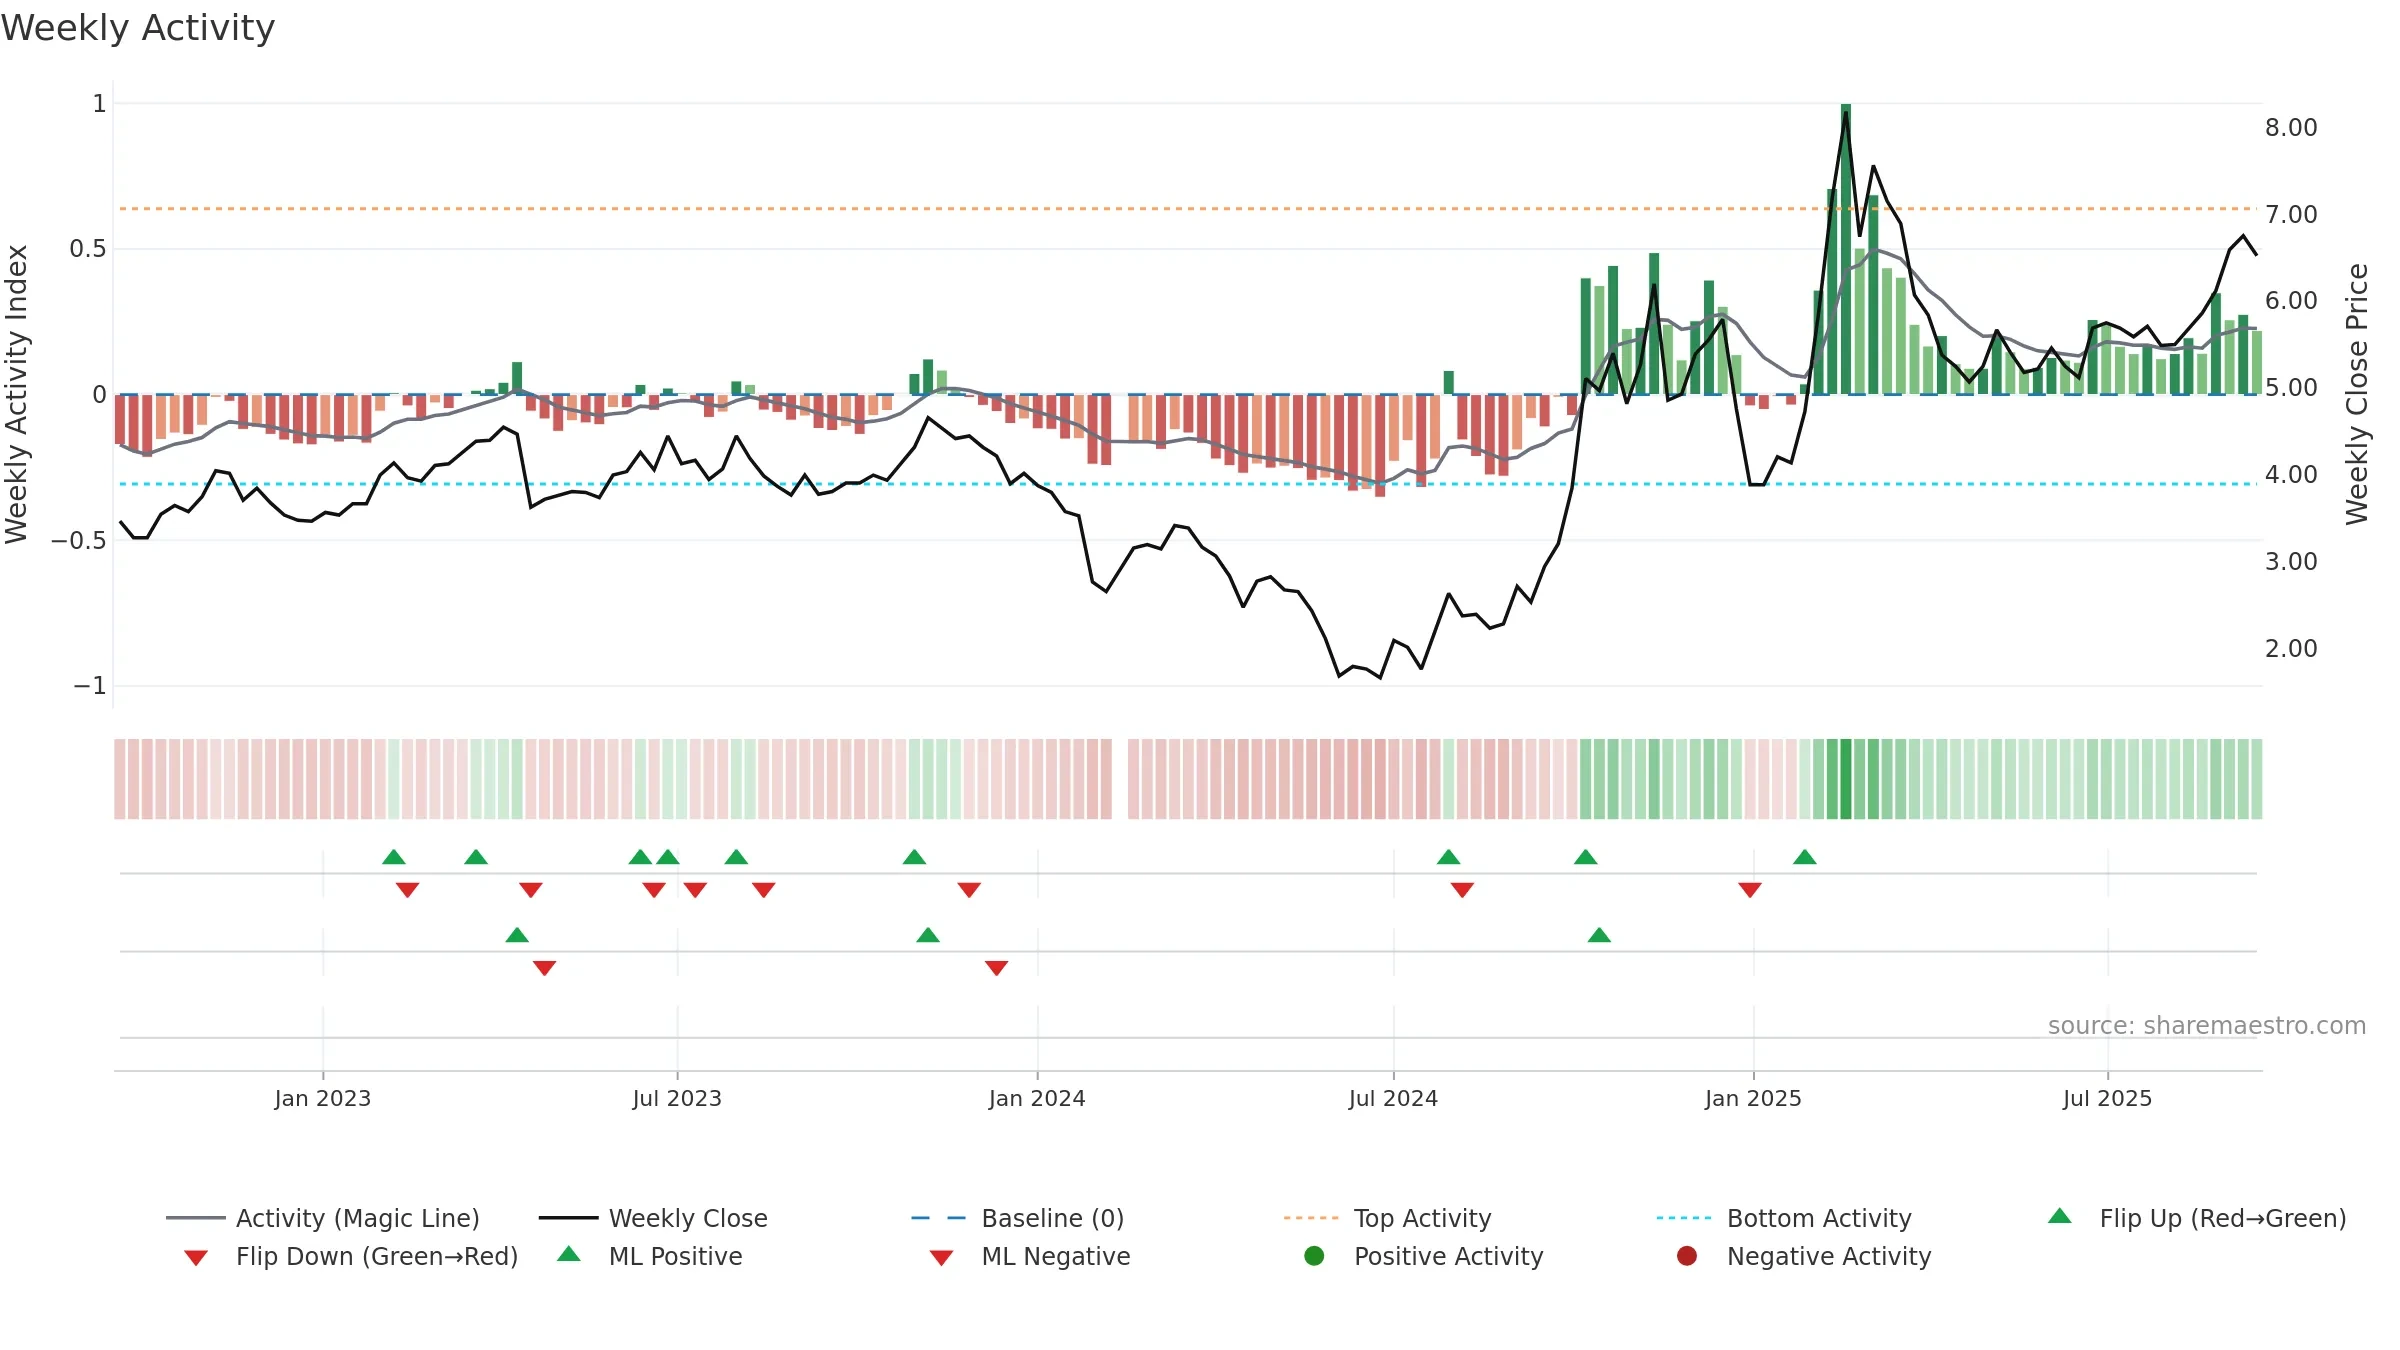This screenshot has width=2400, height=1350.
Task: Click the Top Activity dotted orange legend line
Action: 1311,1218
